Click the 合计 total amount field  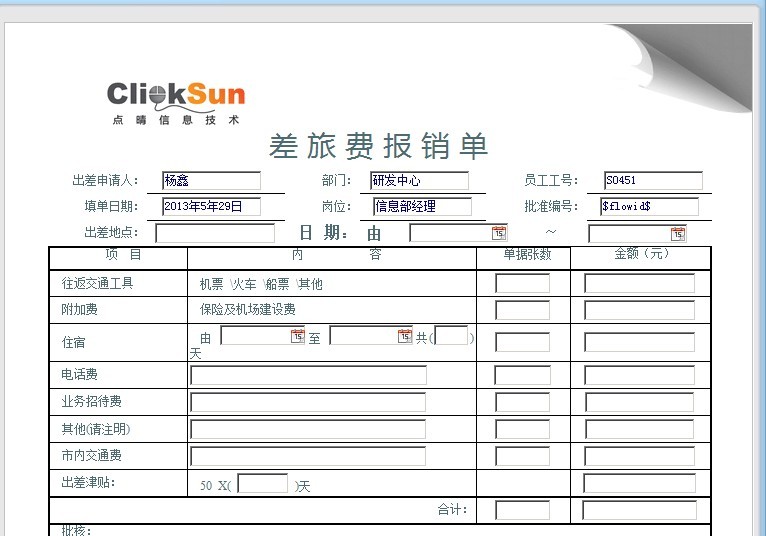pyautogui.click(x=639, y=510)
